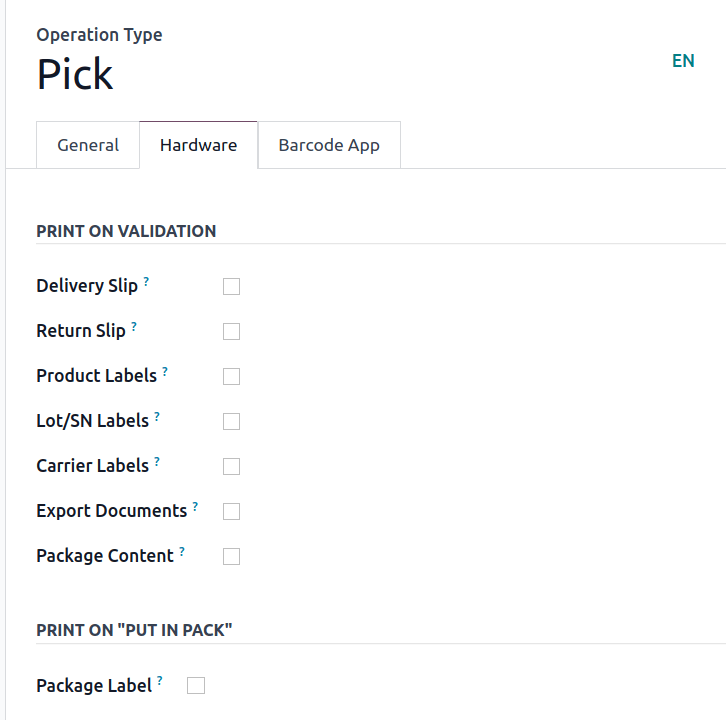Enable the Delivery Slip checkbox
The width and height of the screenshot is (726, 720).
tap(232, 287)
